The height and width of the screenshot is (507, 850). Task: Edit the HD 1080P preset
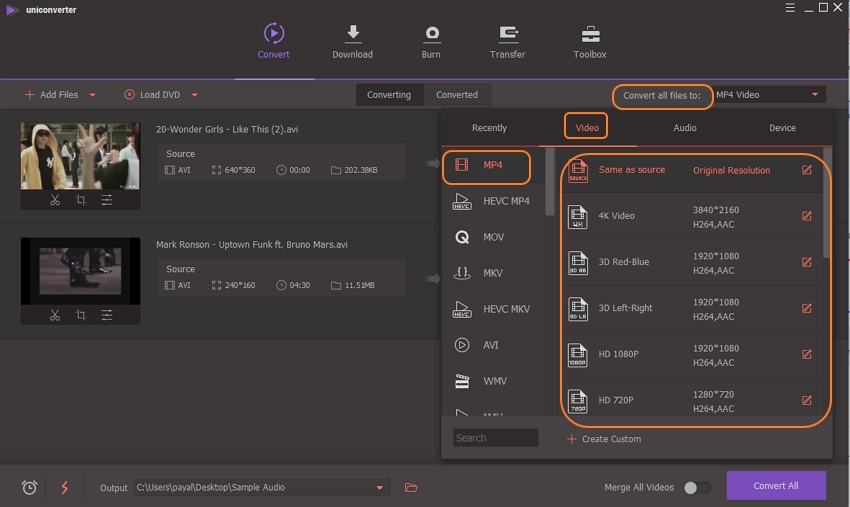(807, 355)
